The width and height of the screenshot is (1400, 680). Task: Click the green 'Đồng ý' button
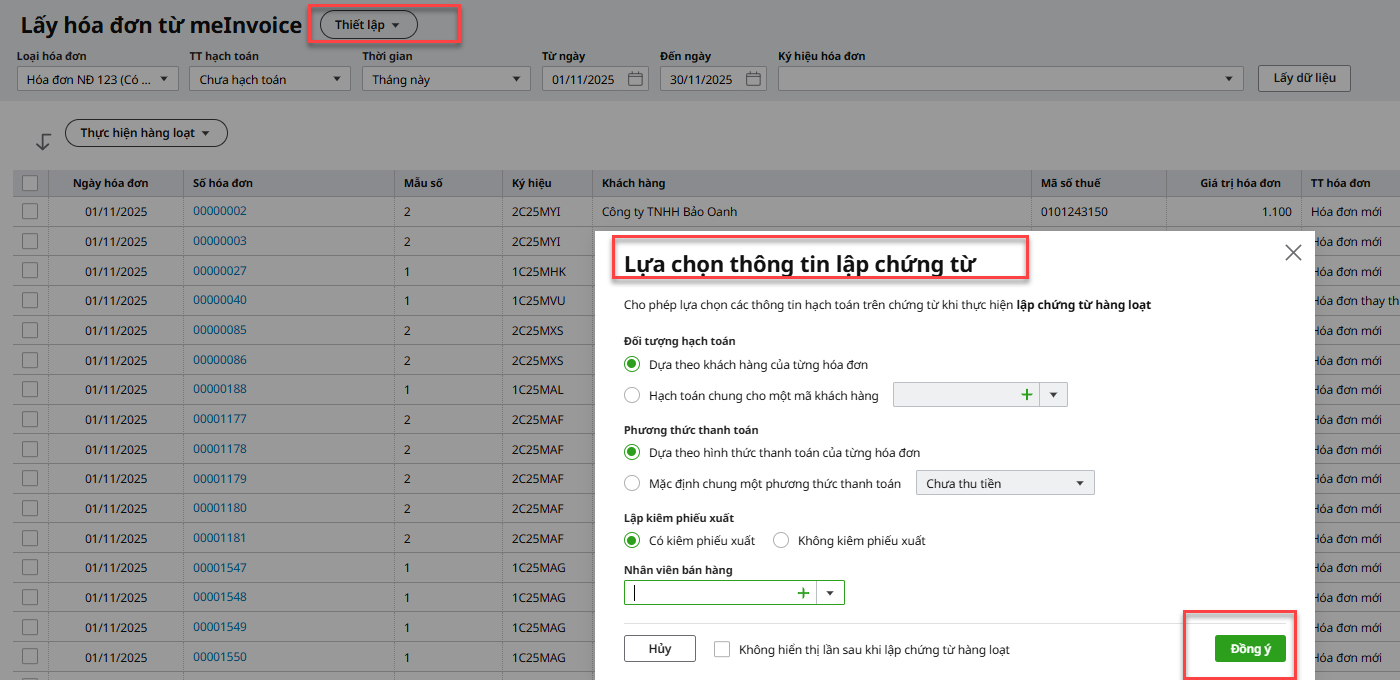coord(1250,649)
